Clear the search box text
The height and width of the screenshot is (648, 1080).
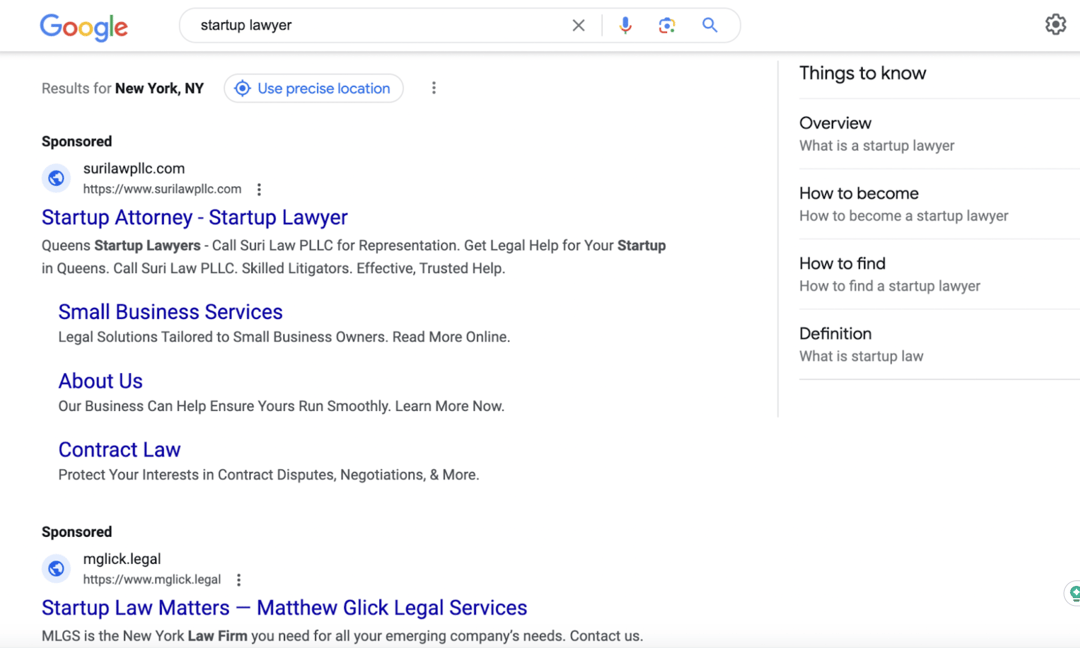[578, 26]
